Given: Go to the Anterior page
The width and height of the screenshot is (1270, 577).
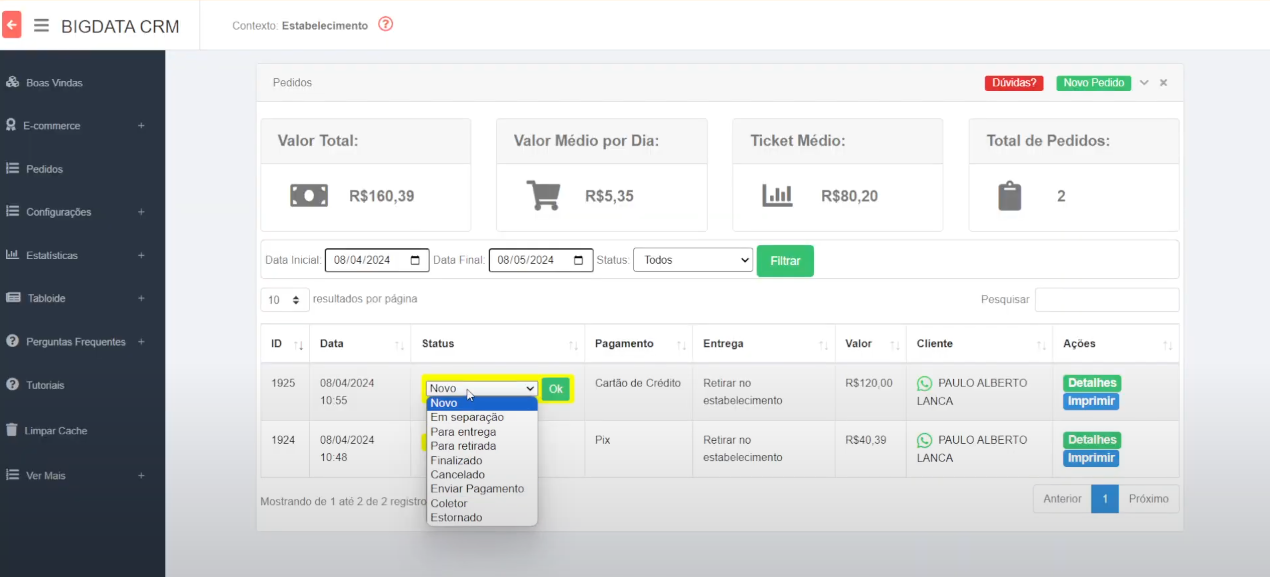Looking at the screenshot, I should (x=1062, y=498).
